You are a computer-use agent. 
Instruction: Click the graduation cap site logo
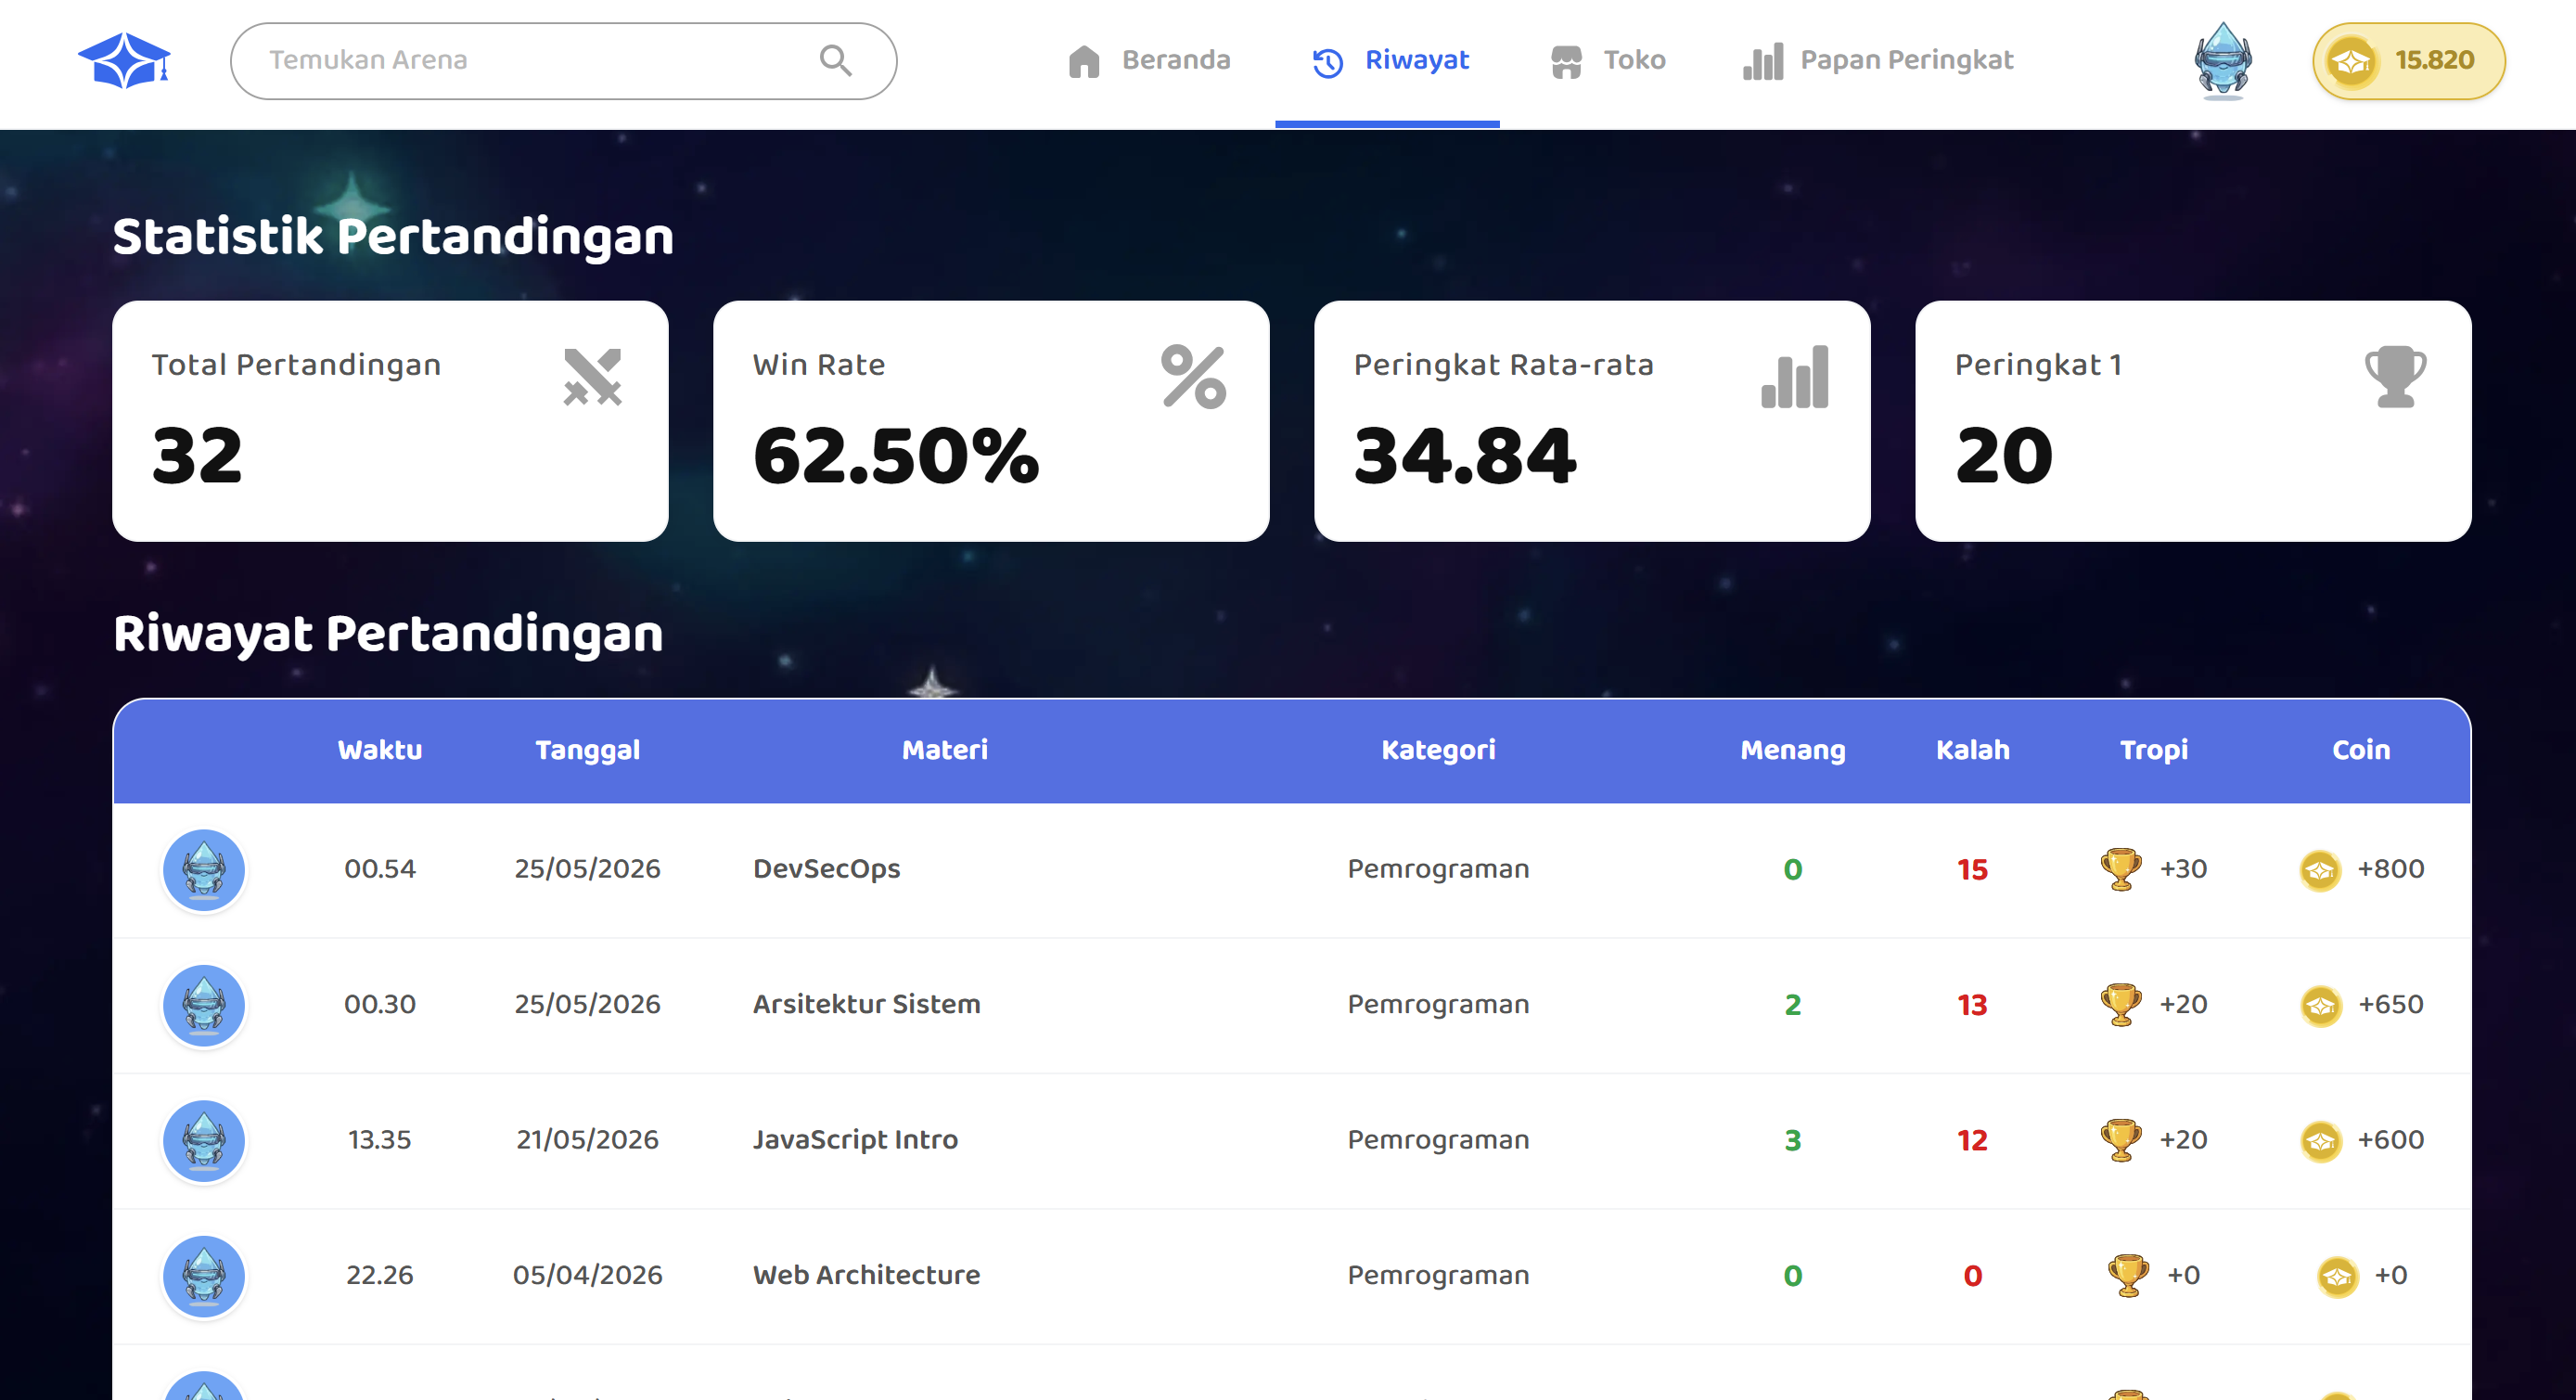pyautogui.click(x=124, y=60)
